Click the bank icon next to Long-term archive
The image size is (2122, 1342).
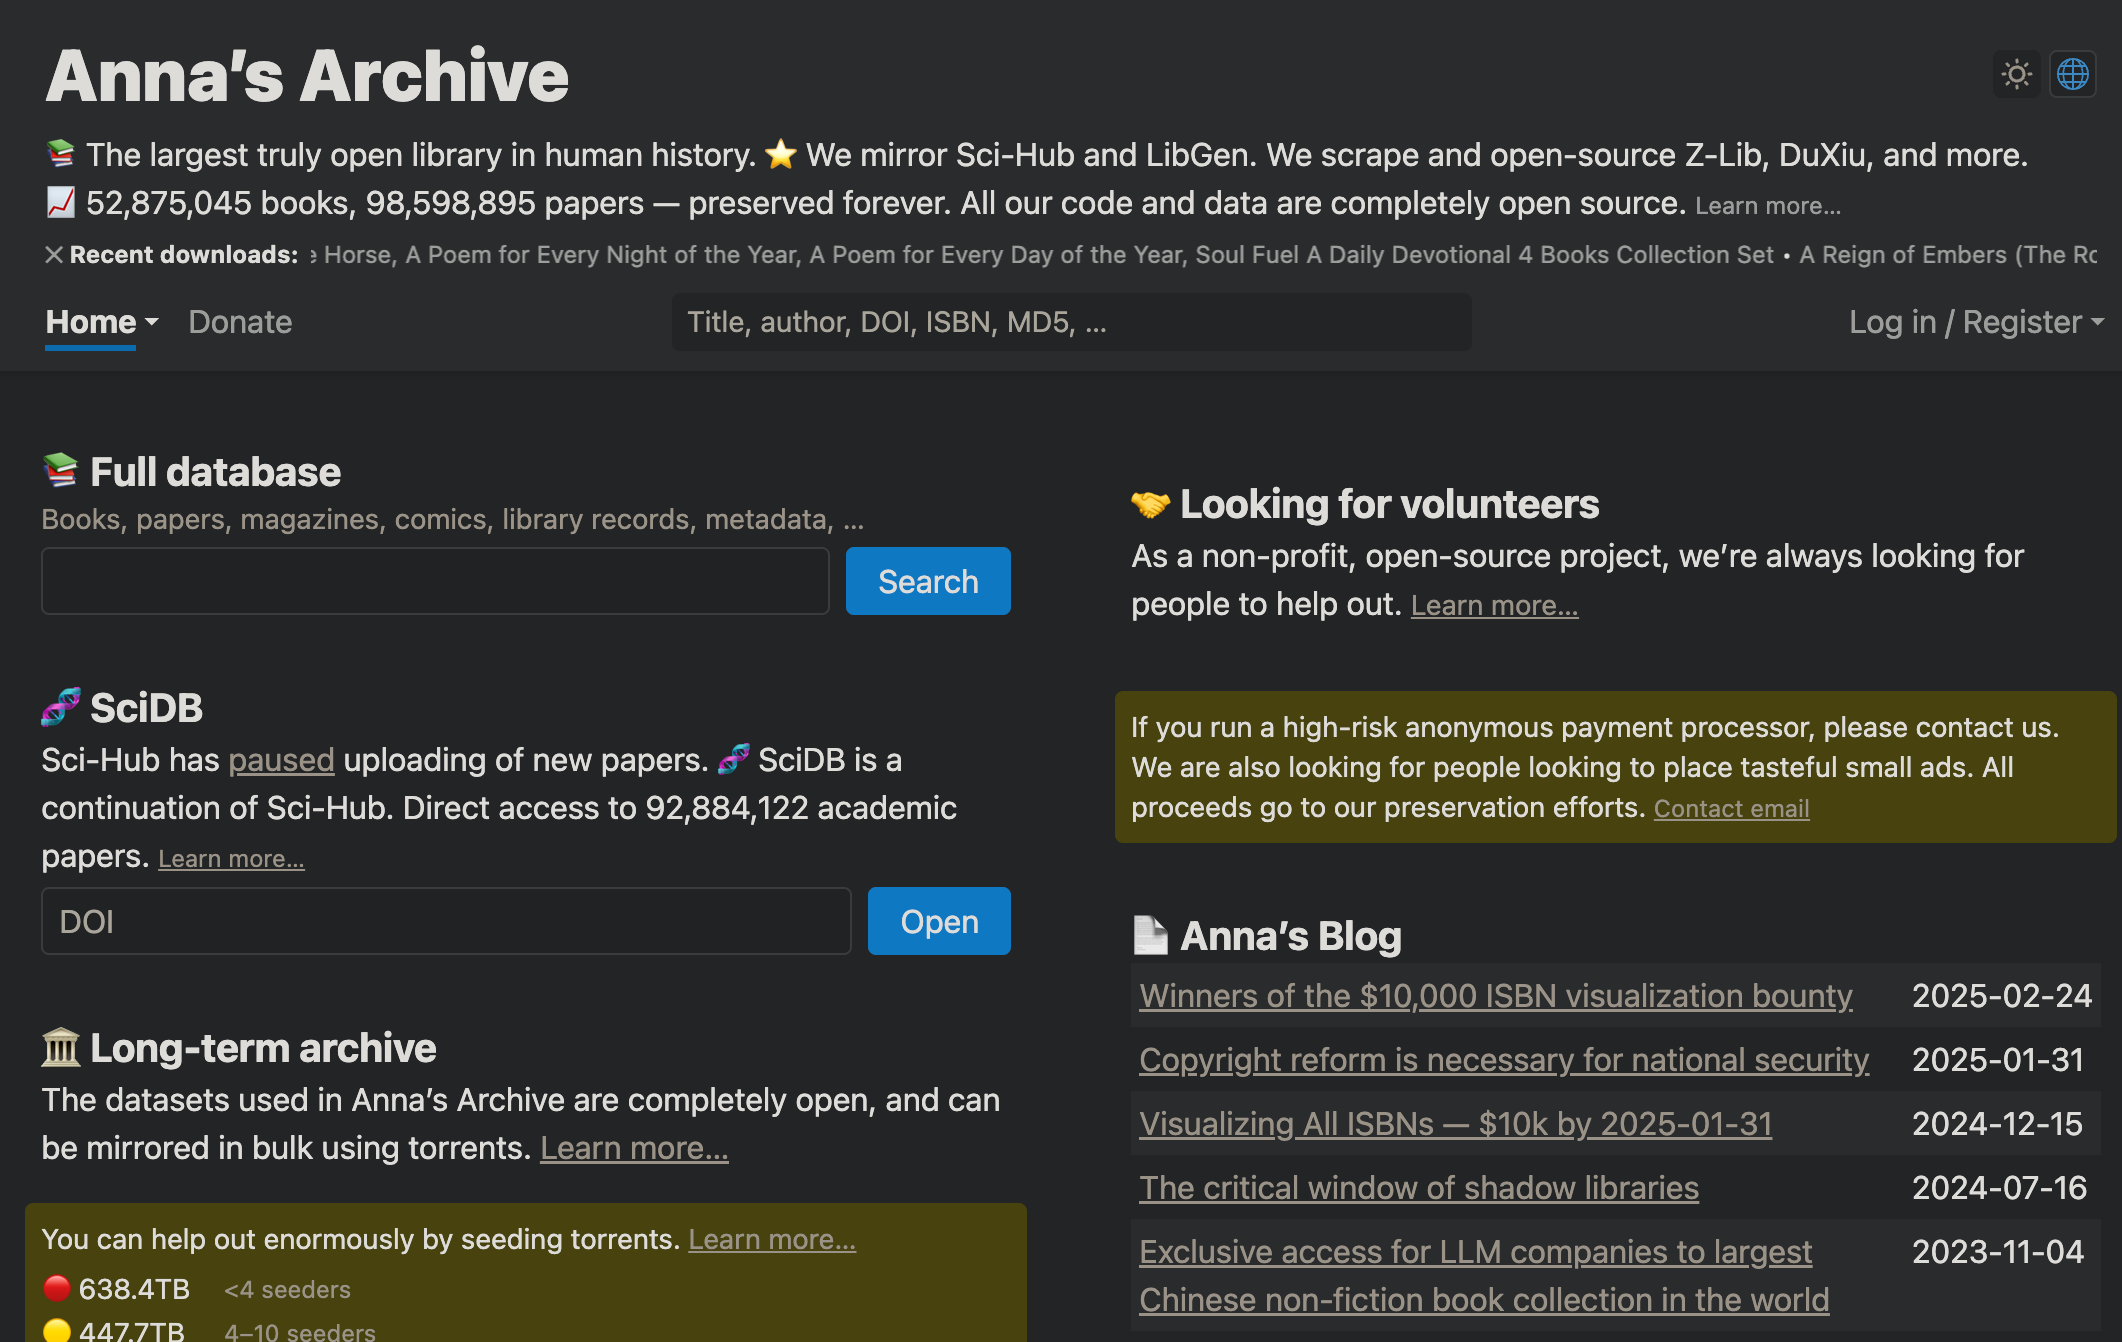click(60, 1048)
